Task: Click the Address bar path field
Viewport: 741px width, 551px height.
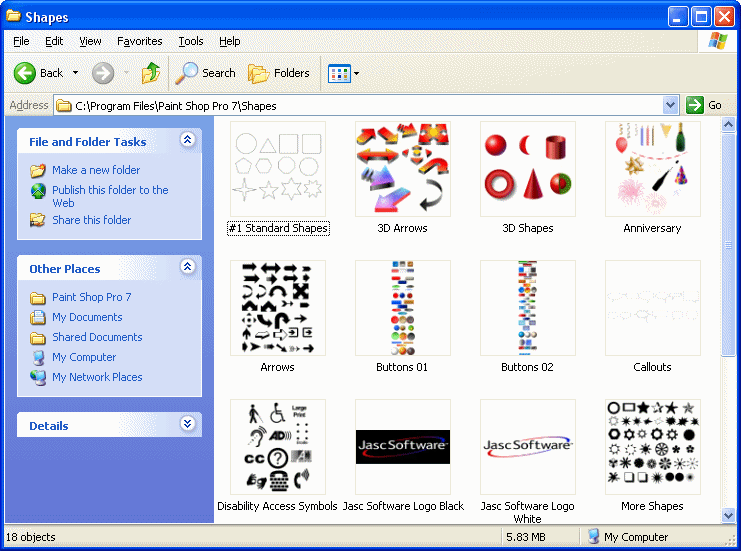Action: click(x=359, y=105)
